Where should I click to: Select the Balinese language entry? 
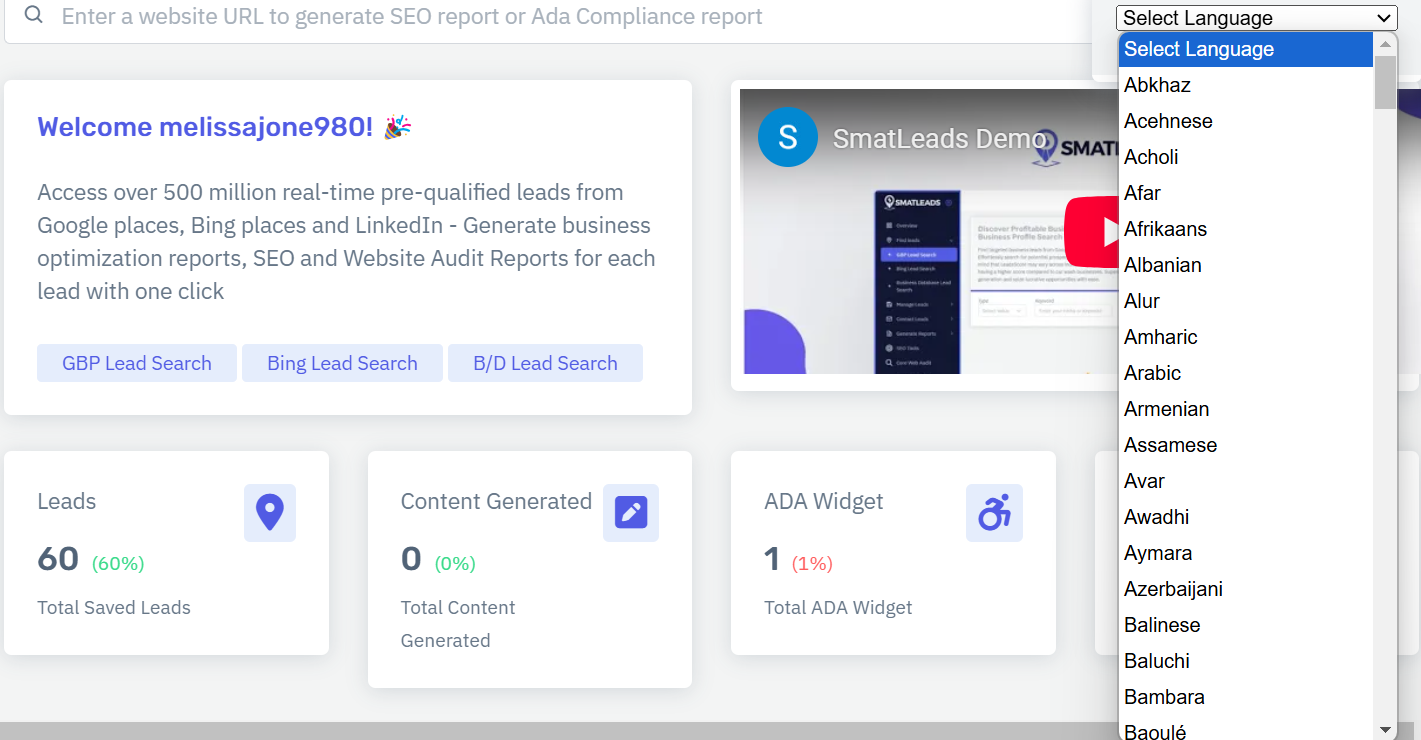1162,625
